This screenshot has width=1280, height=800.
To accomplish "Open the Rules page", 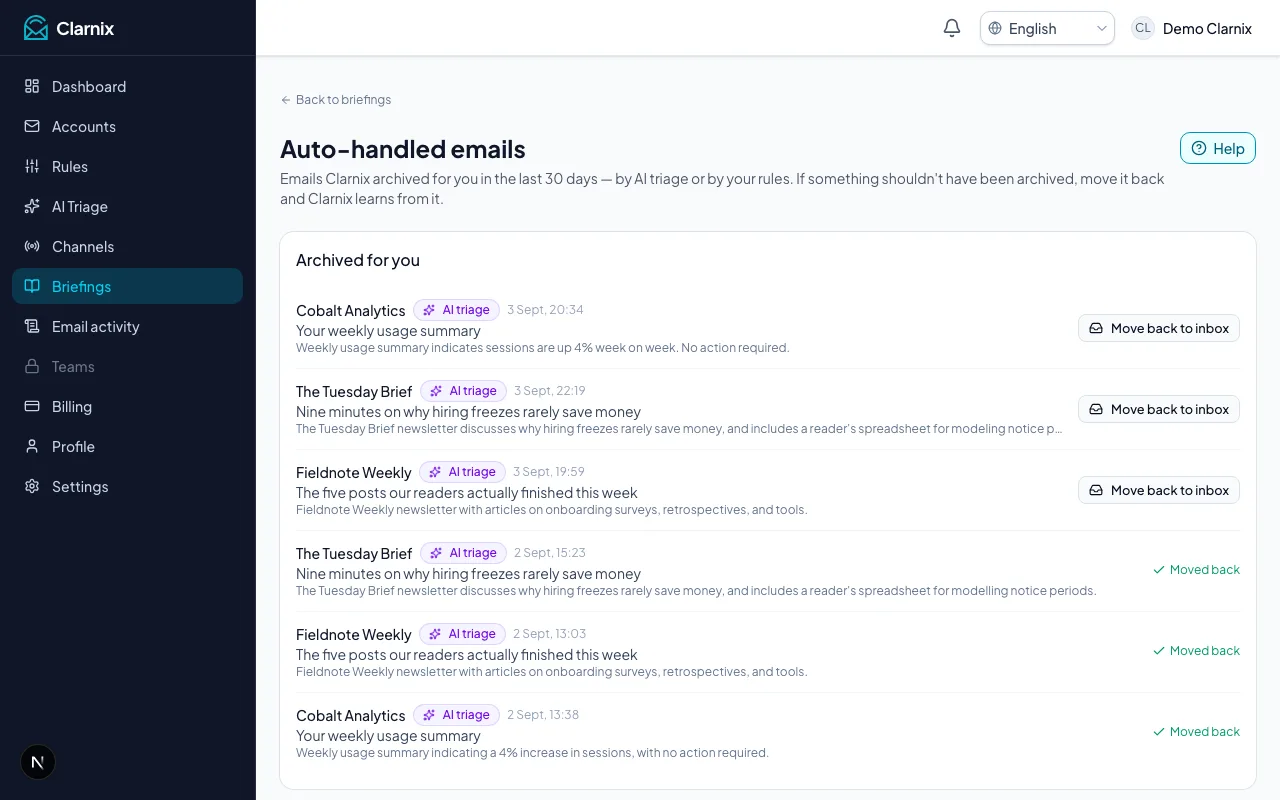I will tap(127, 166).
